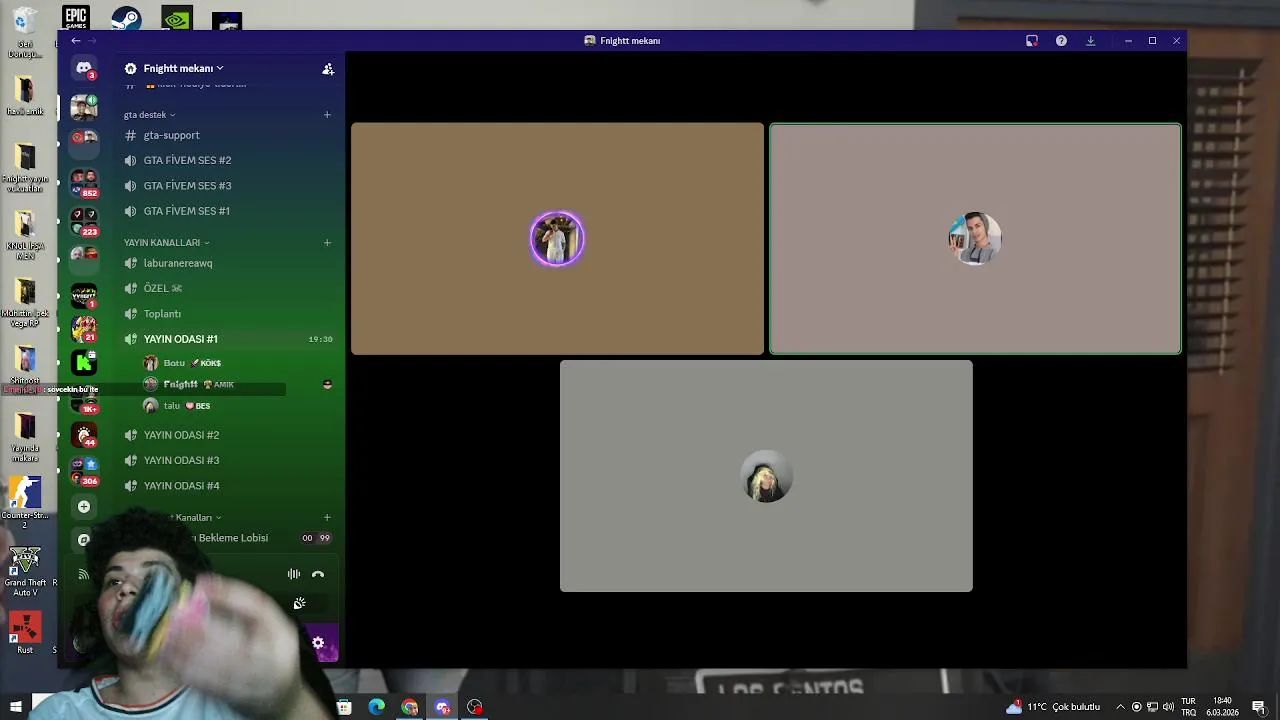Add a server with plus button

click(84, 507)
